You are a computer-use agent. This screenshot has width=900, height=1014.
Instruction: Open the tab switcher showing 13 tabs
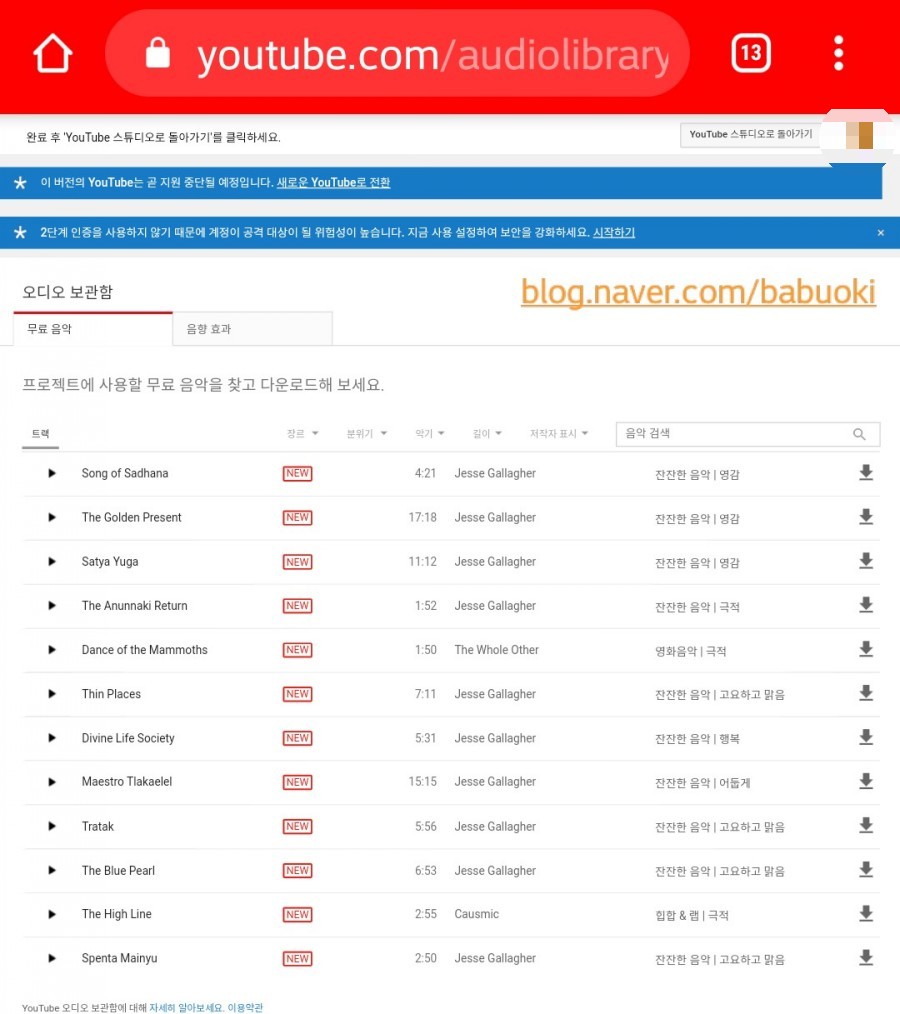tap(751, 52)
